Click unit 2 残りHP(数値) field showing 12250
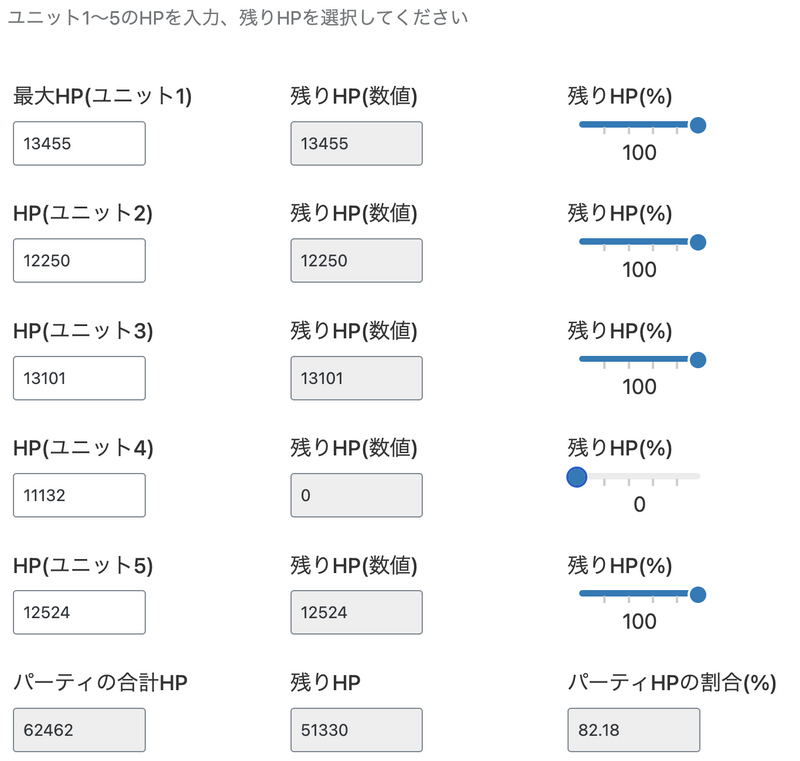This screenshot has width=800, height=761. pos(356,260)
